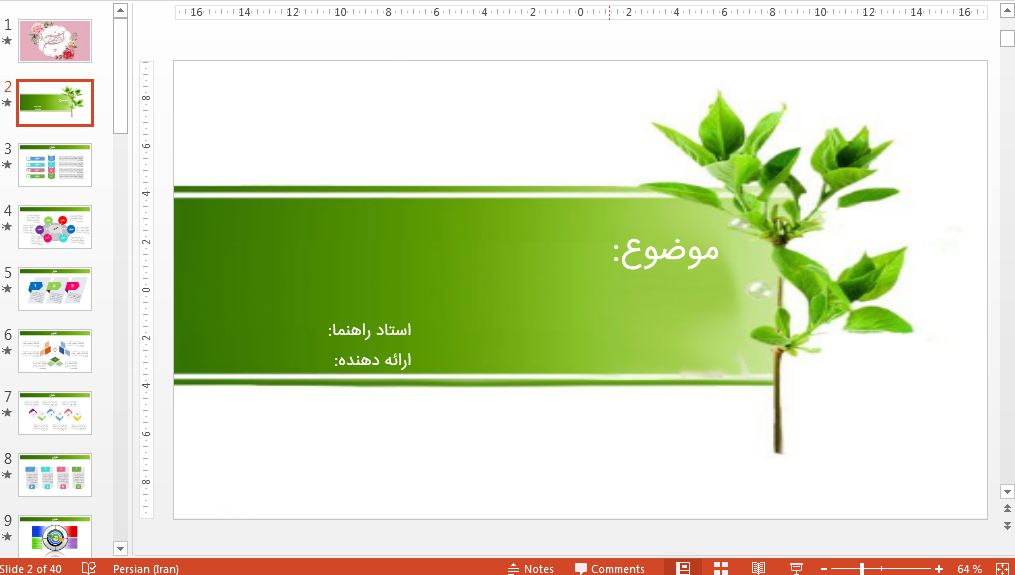Open Slide Sorter view

tap(721, 568)
